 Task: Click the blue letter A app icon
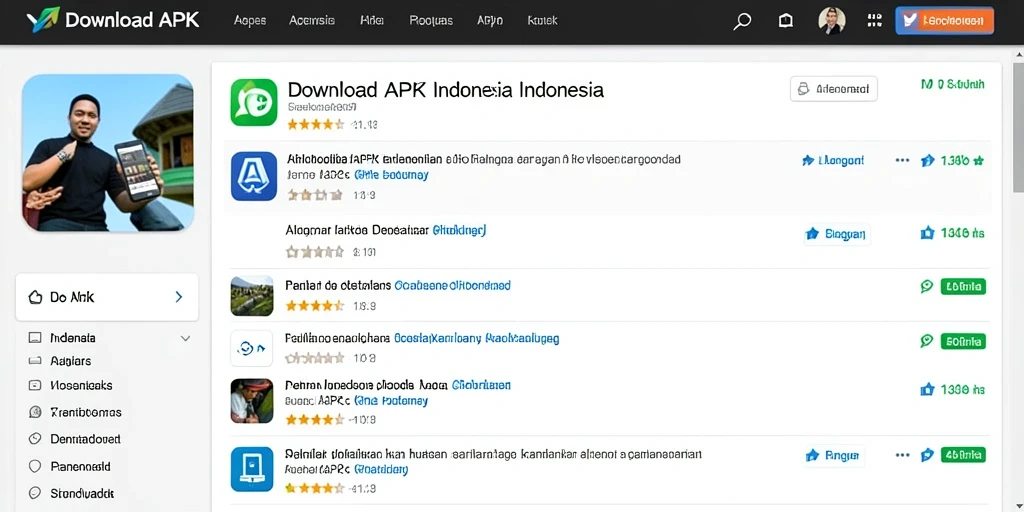pyautogui.click(x=254, y=176)
